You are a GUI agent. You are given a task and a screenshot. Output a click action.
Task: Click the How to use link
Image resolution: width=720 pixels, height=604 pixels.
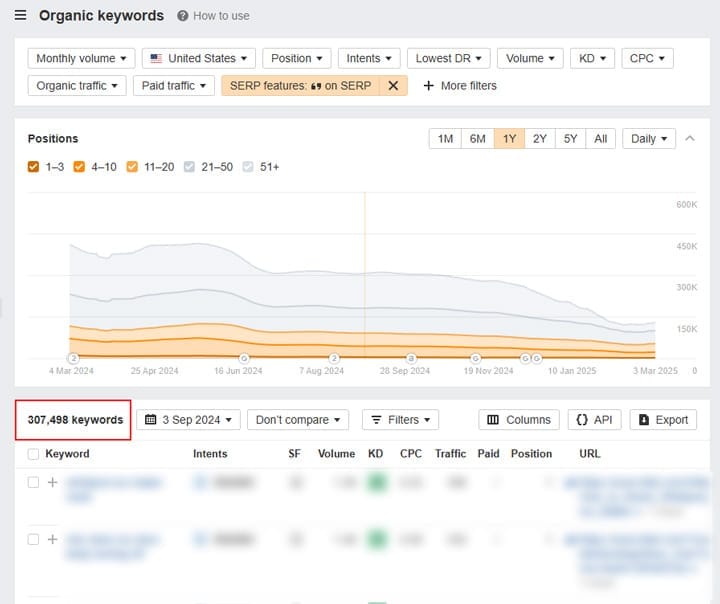[x=221, y=16]
